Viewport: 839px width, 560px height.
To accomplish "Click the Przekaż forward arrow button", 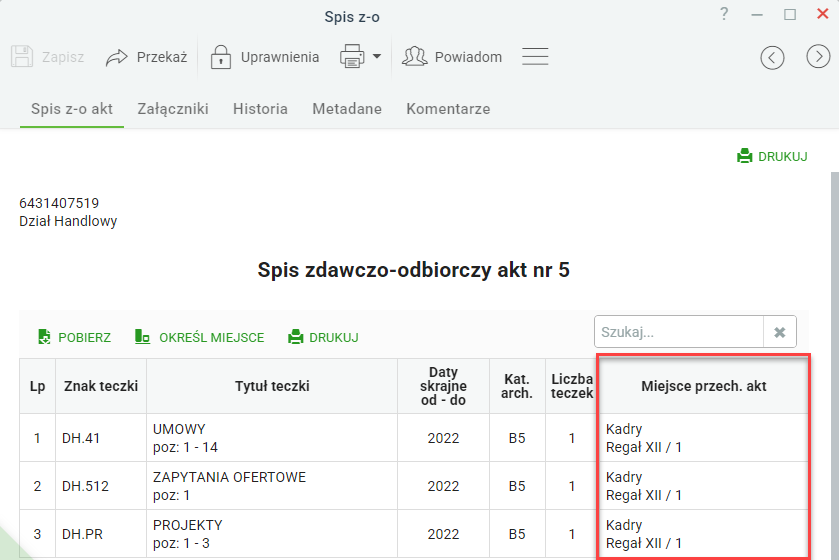I will [x=146, y=57].
